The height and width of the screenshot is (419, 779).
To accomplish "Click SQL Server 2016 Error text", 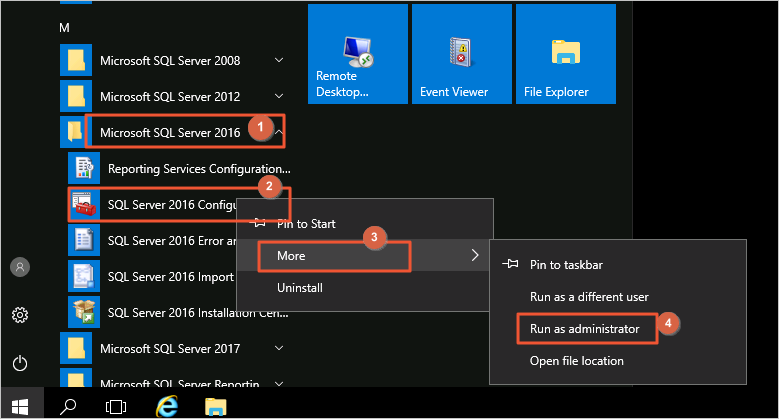I will [x=172, y=241].
